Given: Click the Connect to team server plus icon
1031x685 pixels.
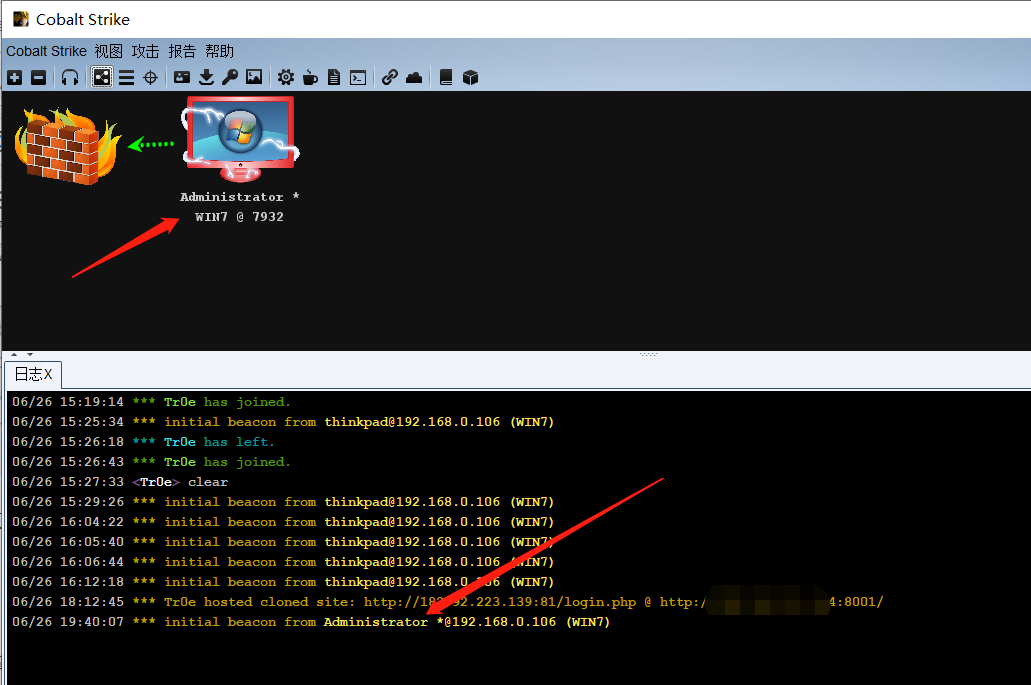Looking at the screenshot, I should [x=14, y=78].
